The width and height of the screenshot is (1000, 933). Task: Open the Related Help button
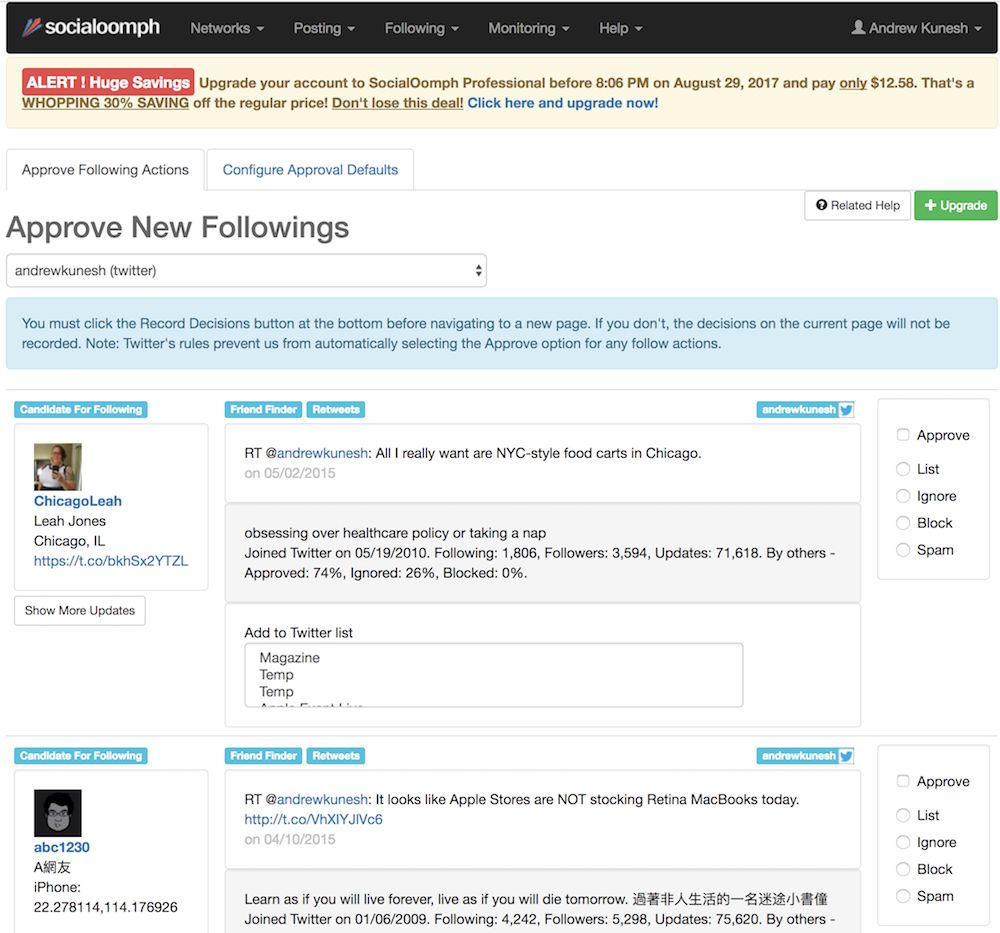(857, 205)
